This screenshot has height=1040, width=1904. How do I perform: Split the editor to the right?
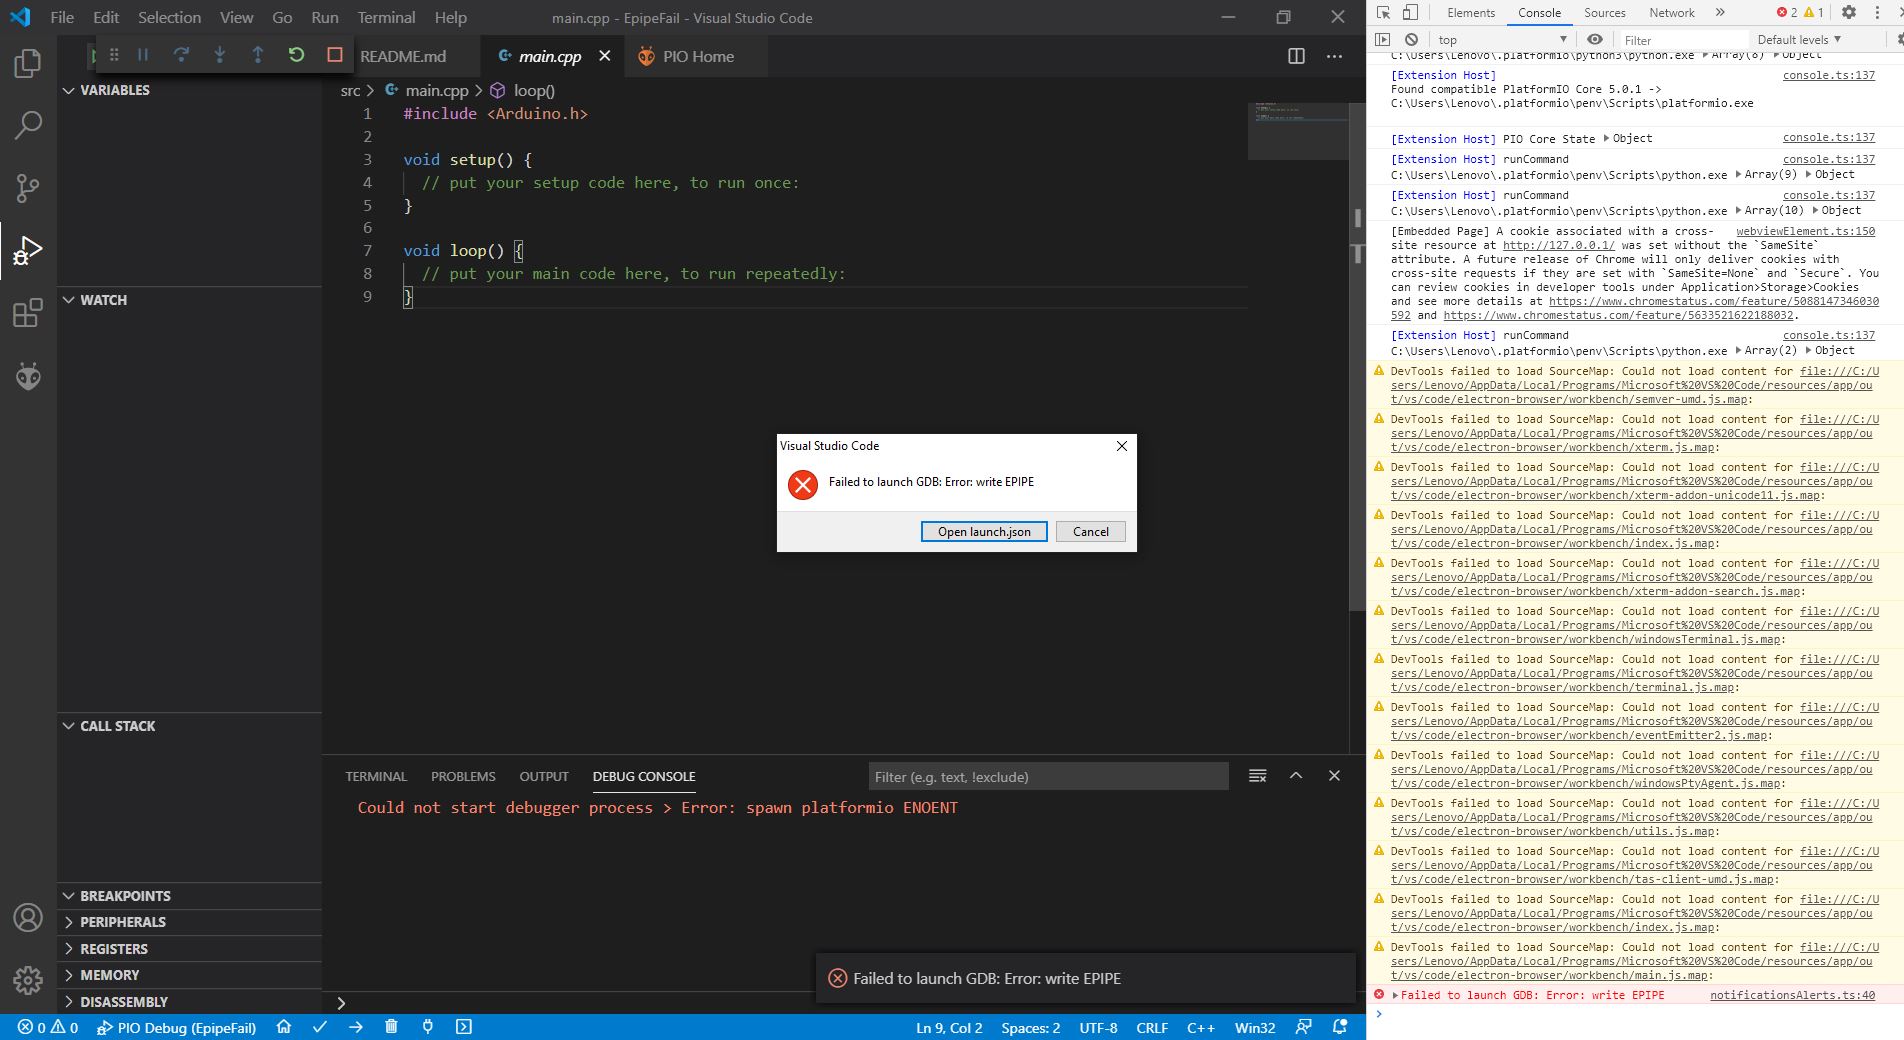(1296, 56)
